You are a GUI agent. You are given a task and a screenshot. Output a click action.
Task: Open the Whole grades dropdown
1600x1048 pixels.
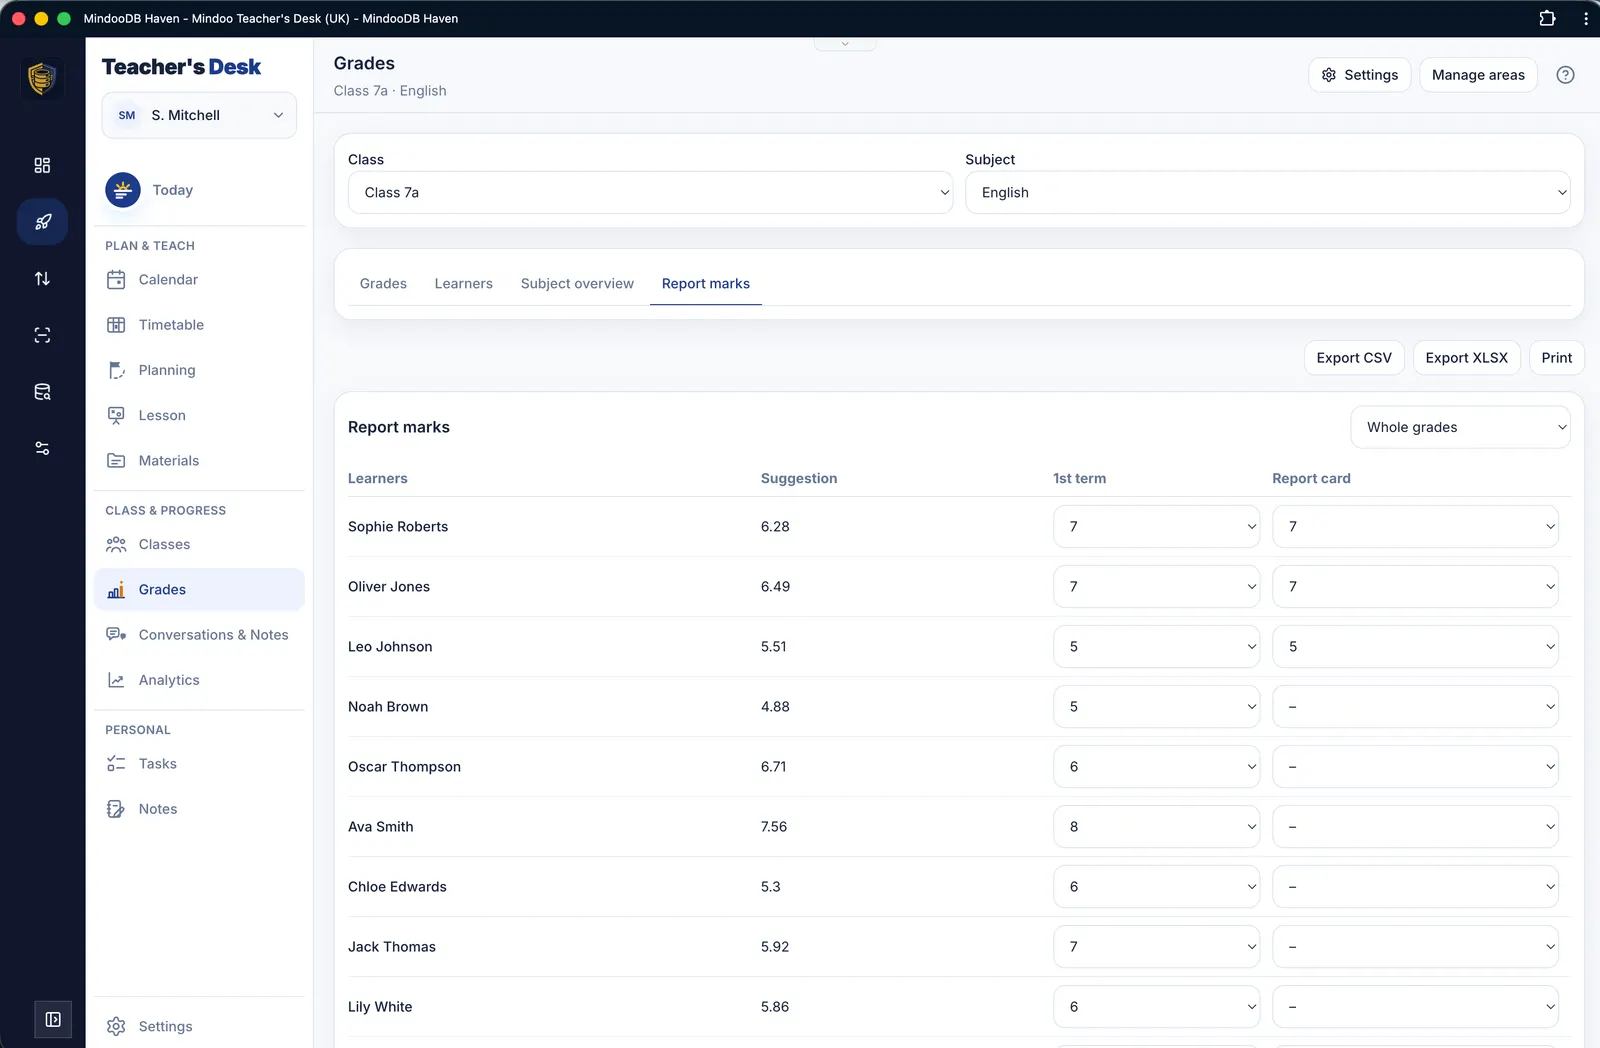point(1460,427)
